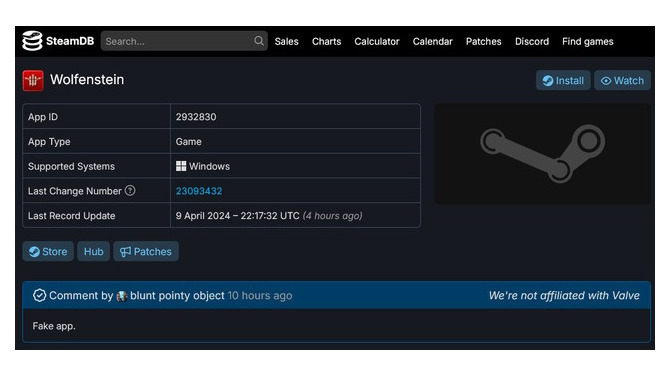The width and height of the screenshot is (670, 377).
Task: Click the '(4 hours ago)' relative time
Action: coord(332,216)
